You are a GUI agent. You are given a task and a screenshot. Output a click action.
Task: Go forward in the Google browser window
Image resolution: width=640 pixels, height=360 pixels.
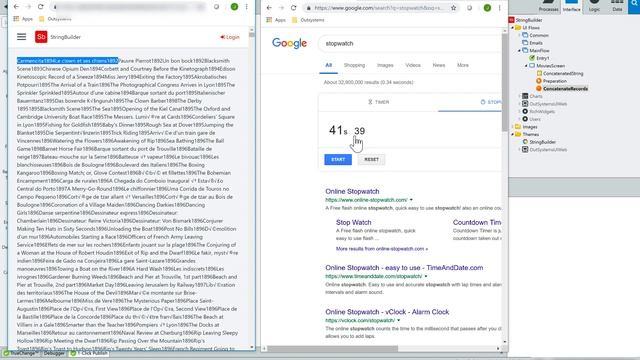click(x=281, y=8)
